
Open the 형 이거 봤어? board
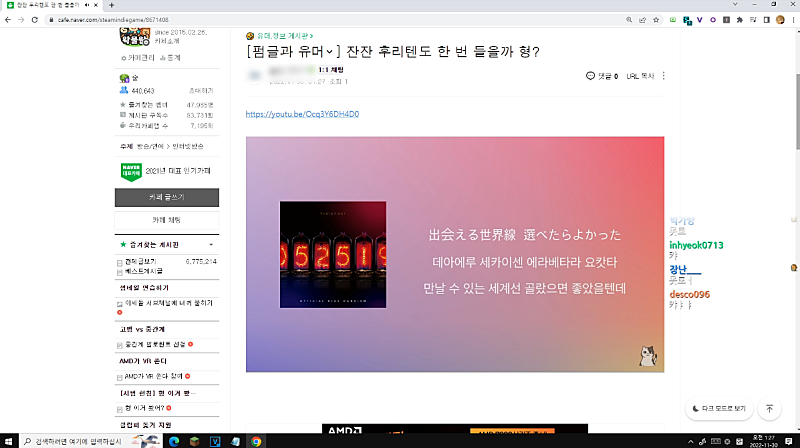pyautogui.click(x=144, y=408)
